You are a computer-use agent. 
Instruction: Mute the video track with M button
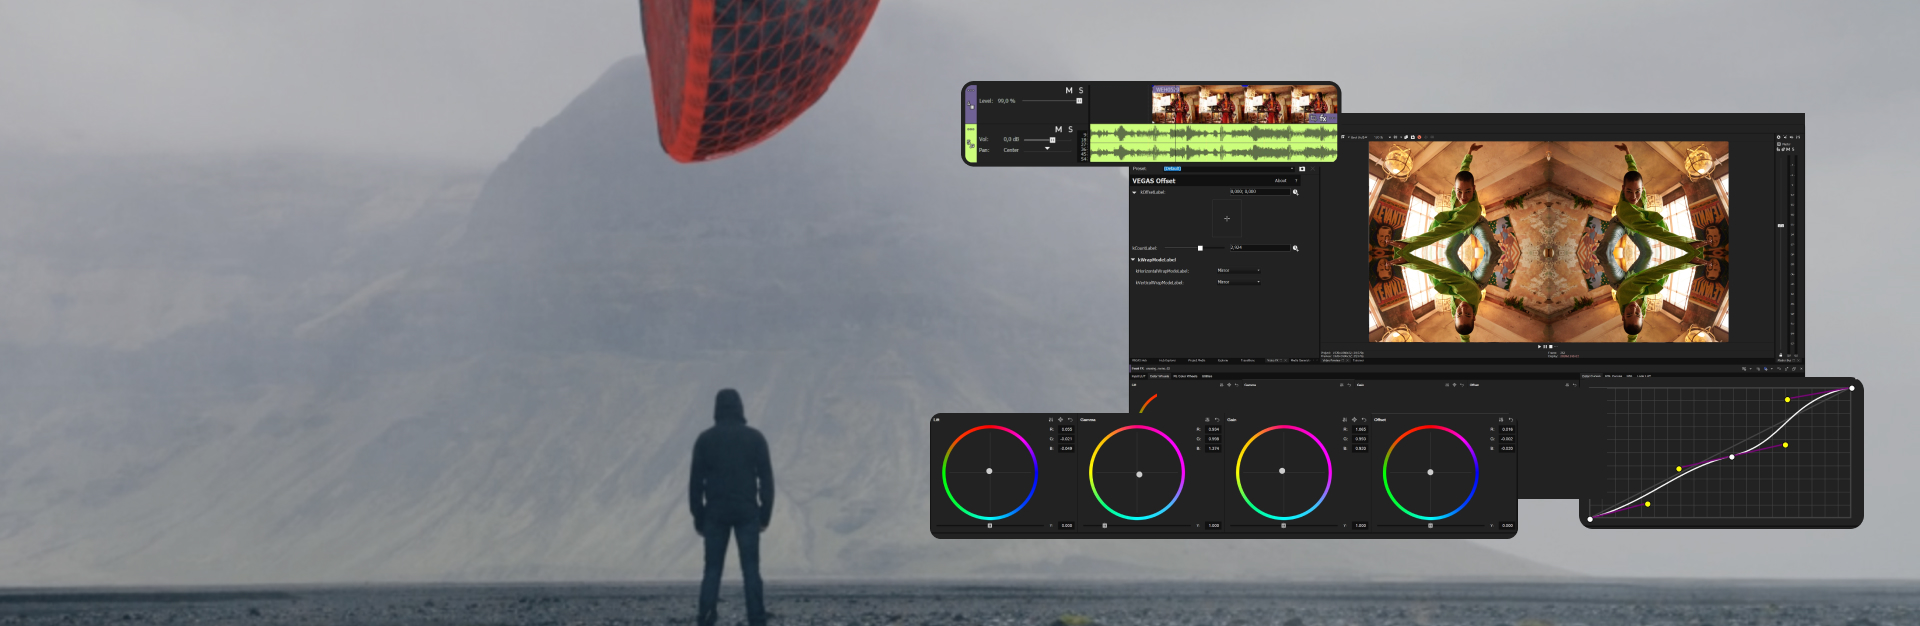1069,90
